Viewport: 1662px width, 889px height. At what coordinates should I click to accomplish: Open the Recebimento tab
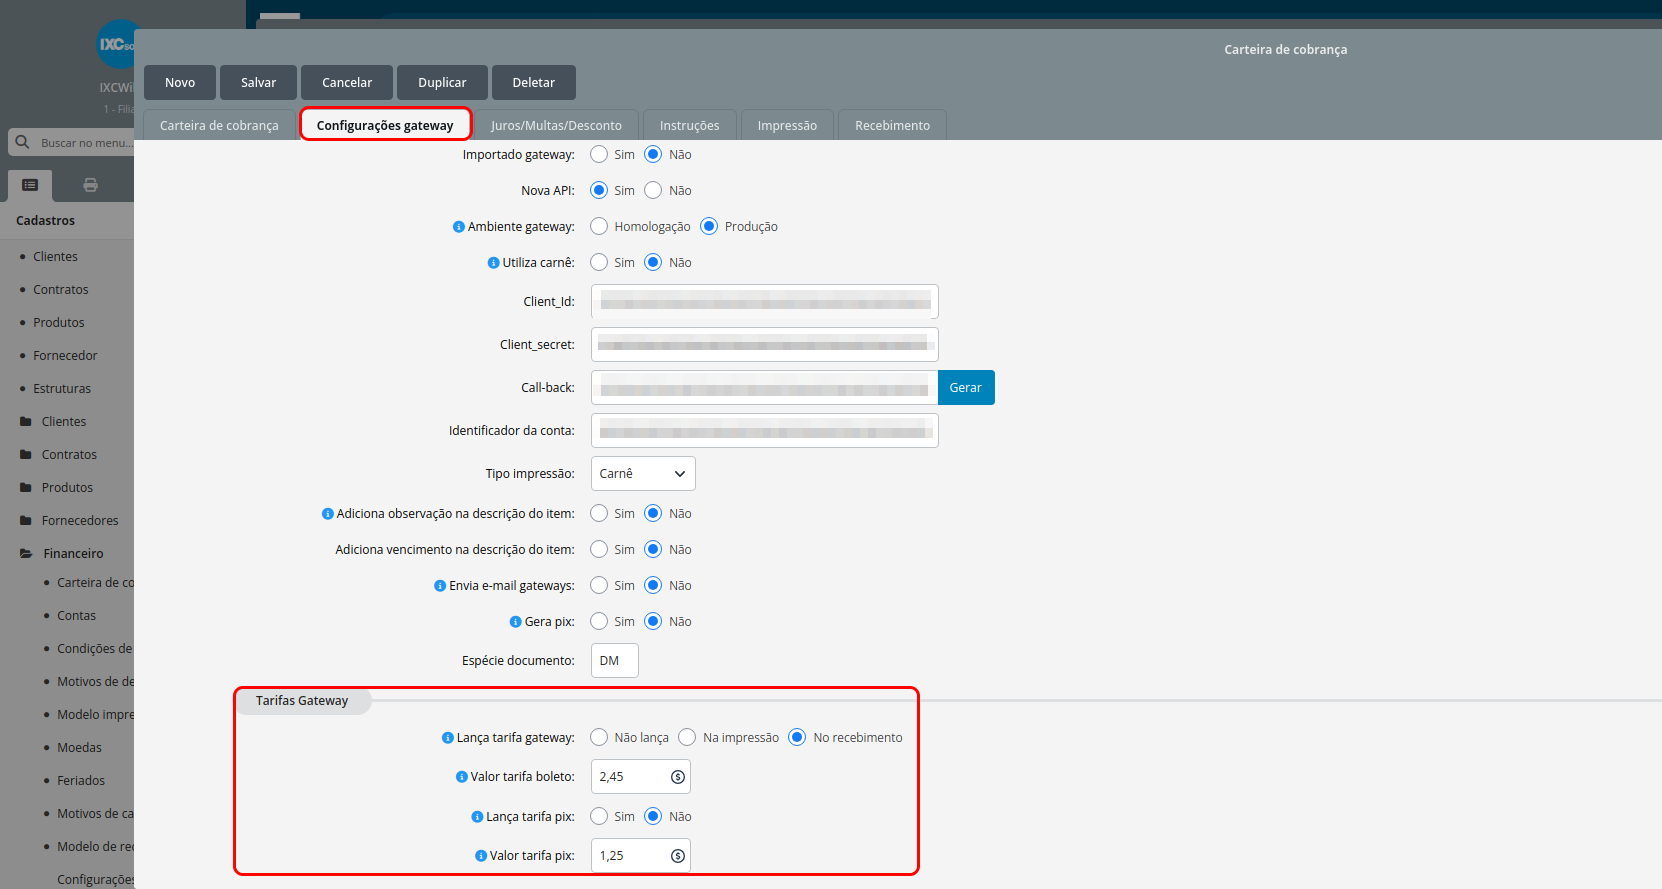[x=892, y=125]
